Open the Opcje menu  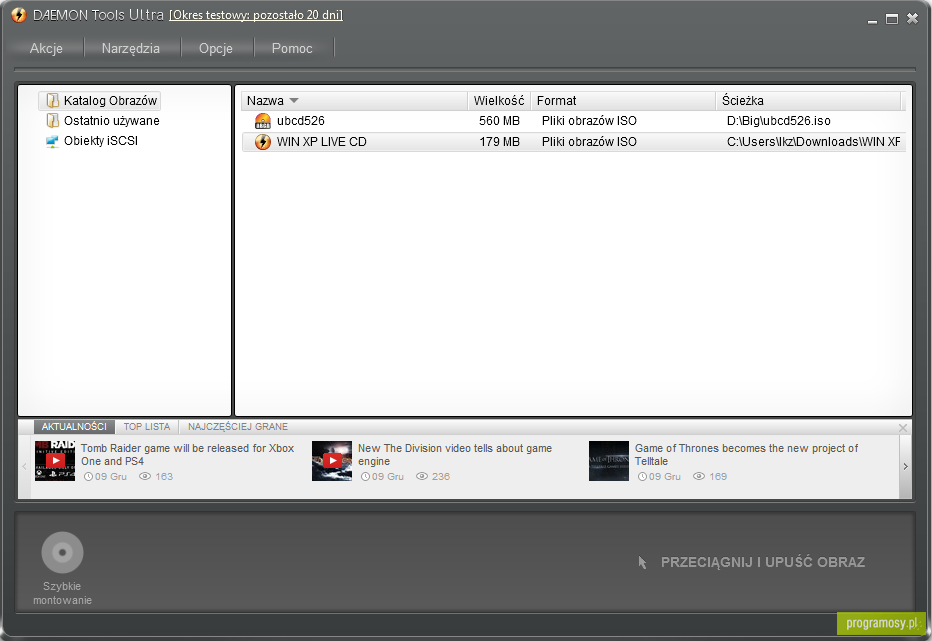pos(216,48)
